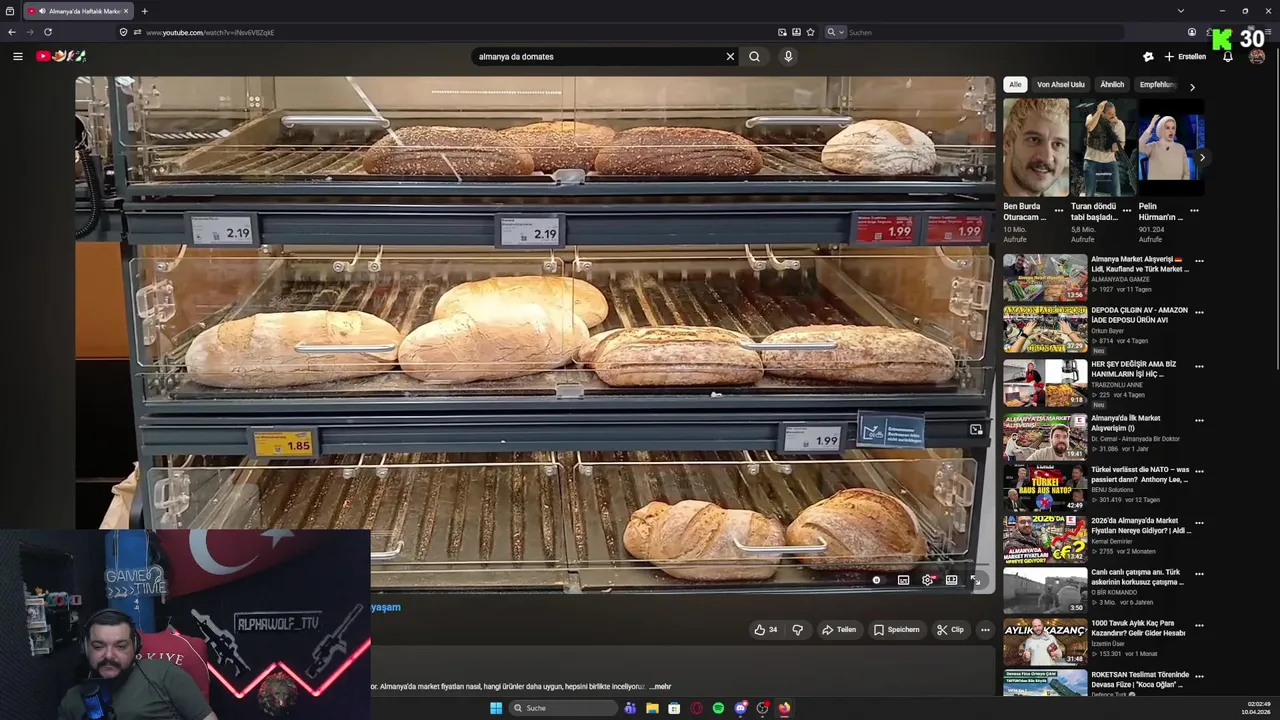Open a new browser tab

(144, 11)
